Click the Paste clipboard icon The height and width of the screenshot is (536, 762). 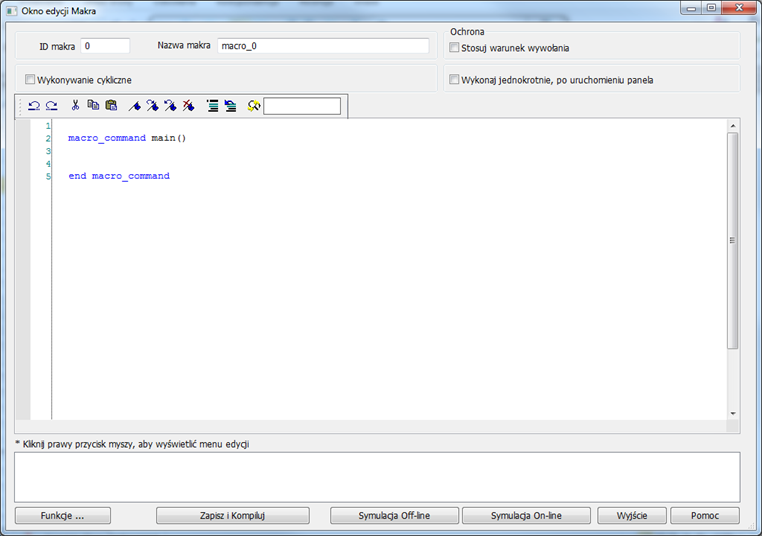point(111,105)
